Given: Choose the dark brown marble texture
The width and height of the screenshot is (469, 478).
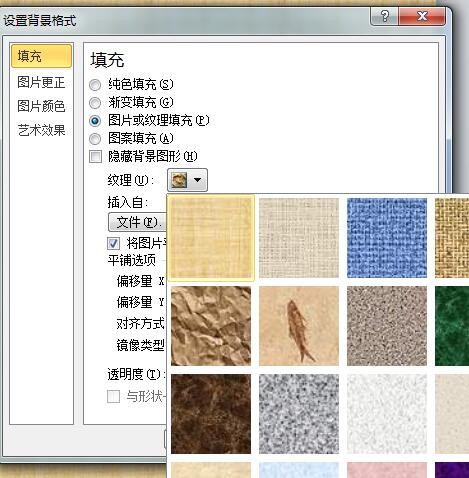Looking at the screenshot, I should click(x=211, y=414).
